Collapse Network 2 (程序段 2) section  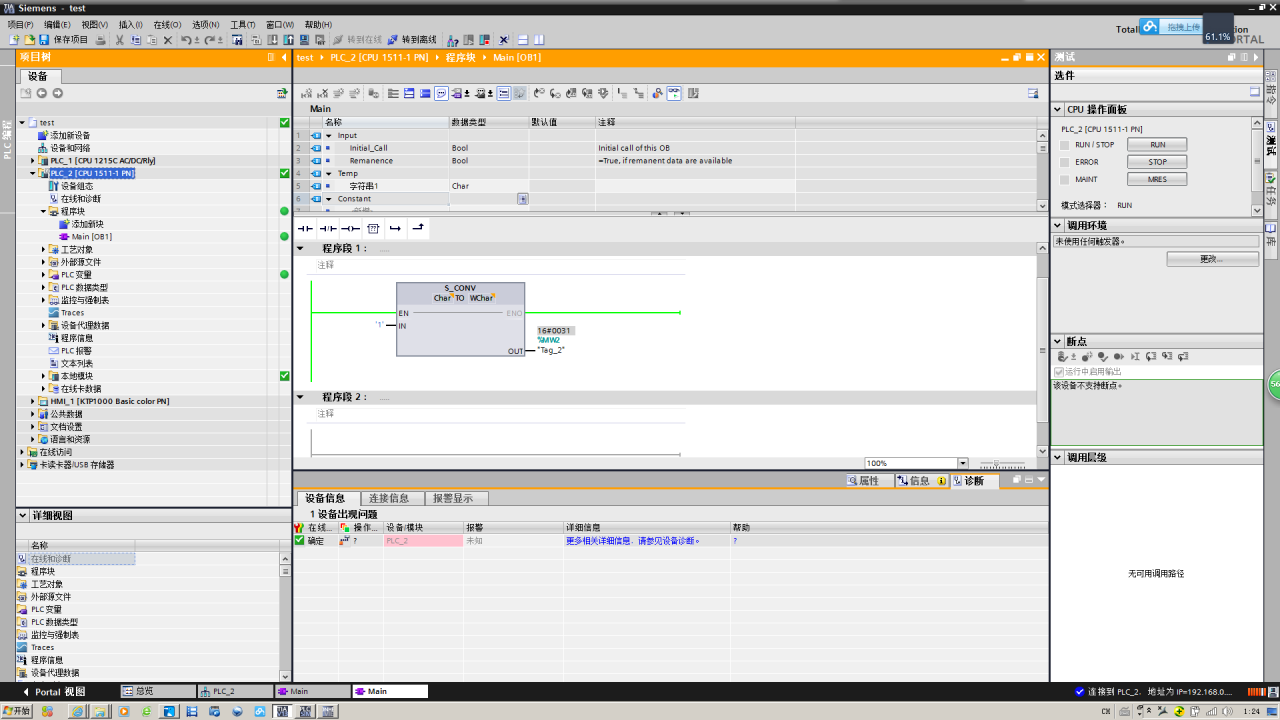(x=301, y=397)
